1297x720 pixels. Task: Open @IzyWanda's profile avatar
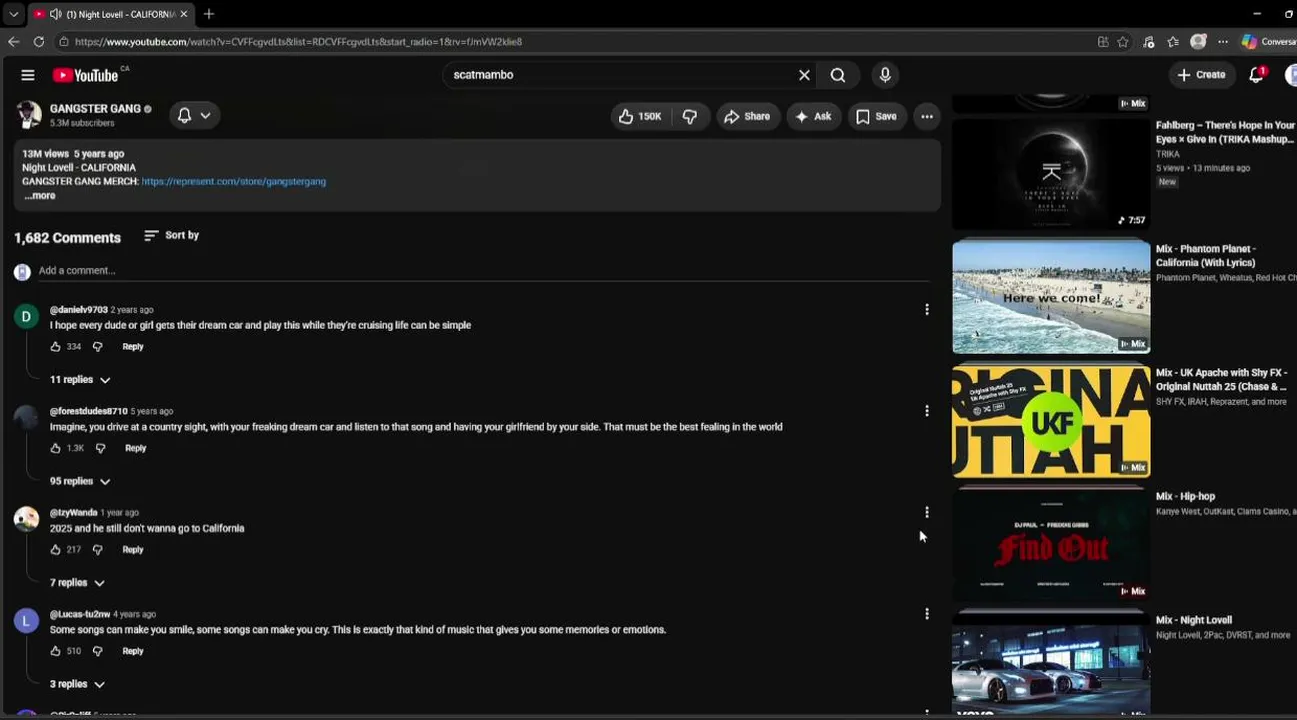26,519
